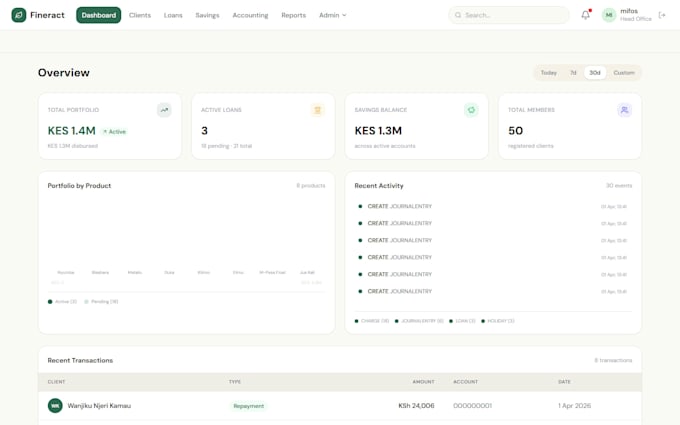Click the Total Members person icon

pos(624,110)
